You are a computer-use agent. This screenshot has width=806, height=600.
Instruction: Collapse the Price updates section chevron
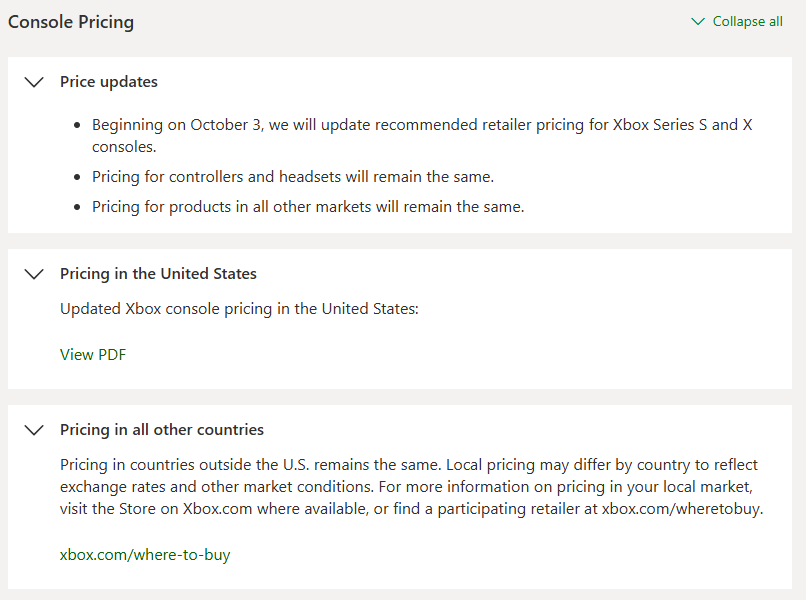pyautogui.click(x=34, y=82)
